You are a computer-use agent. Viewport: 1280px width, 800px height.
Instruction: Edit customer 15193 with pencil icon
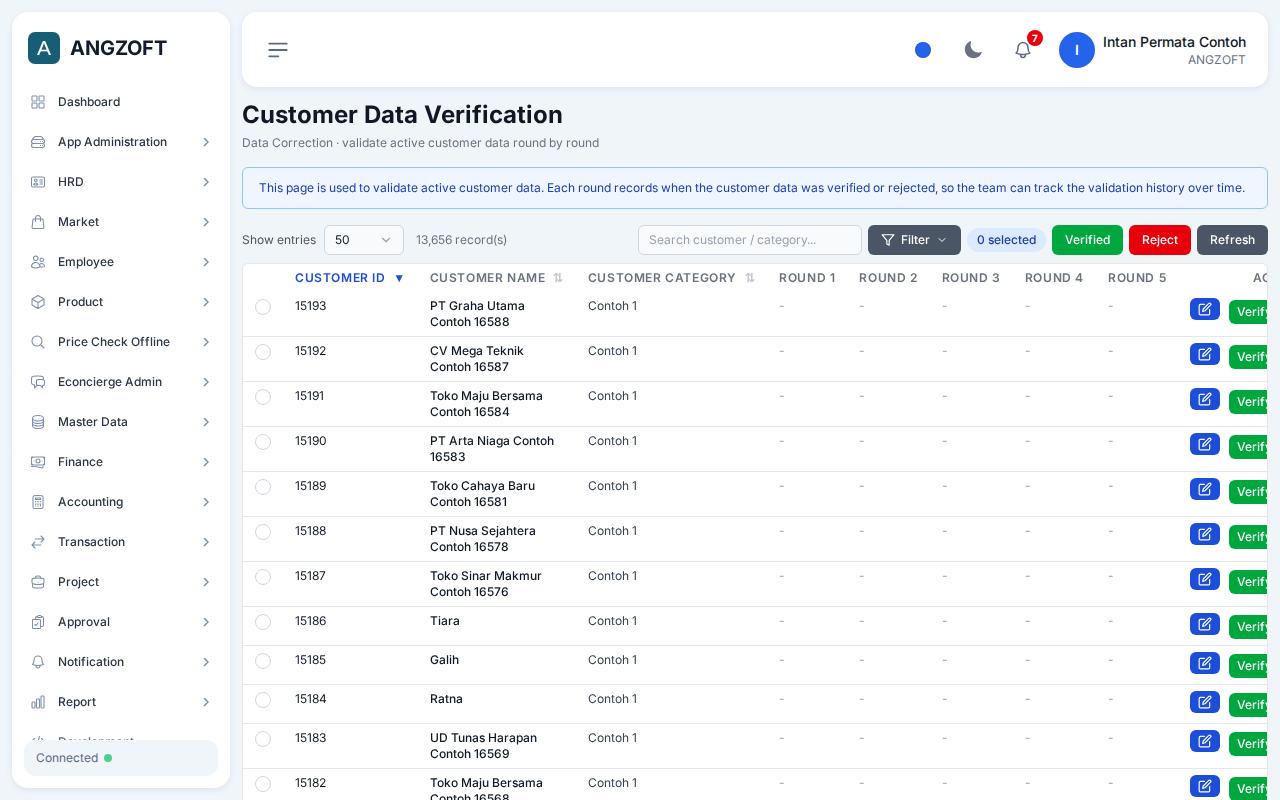[x=1205, y=309]
